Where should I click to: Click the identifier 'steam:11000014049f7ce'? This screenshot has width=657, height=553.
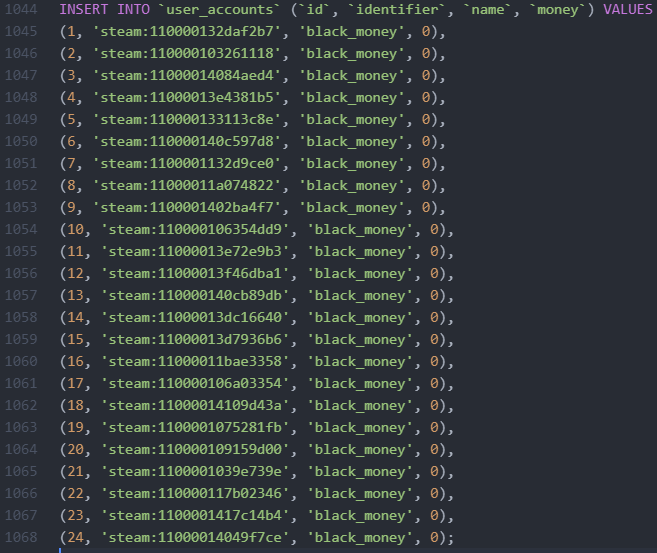click(195, 537)
